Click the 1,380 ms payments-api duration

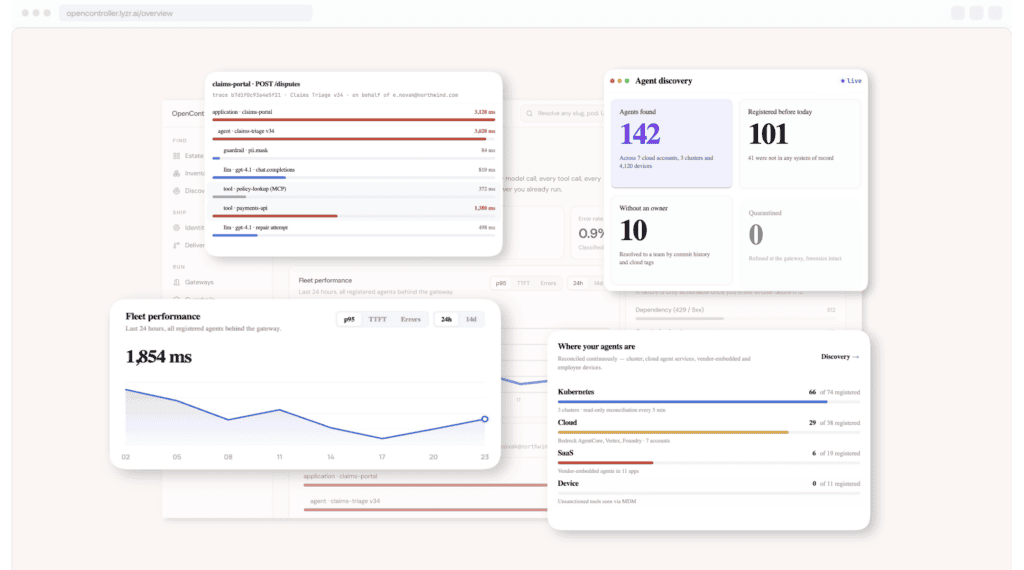click(x=485, y=208)
